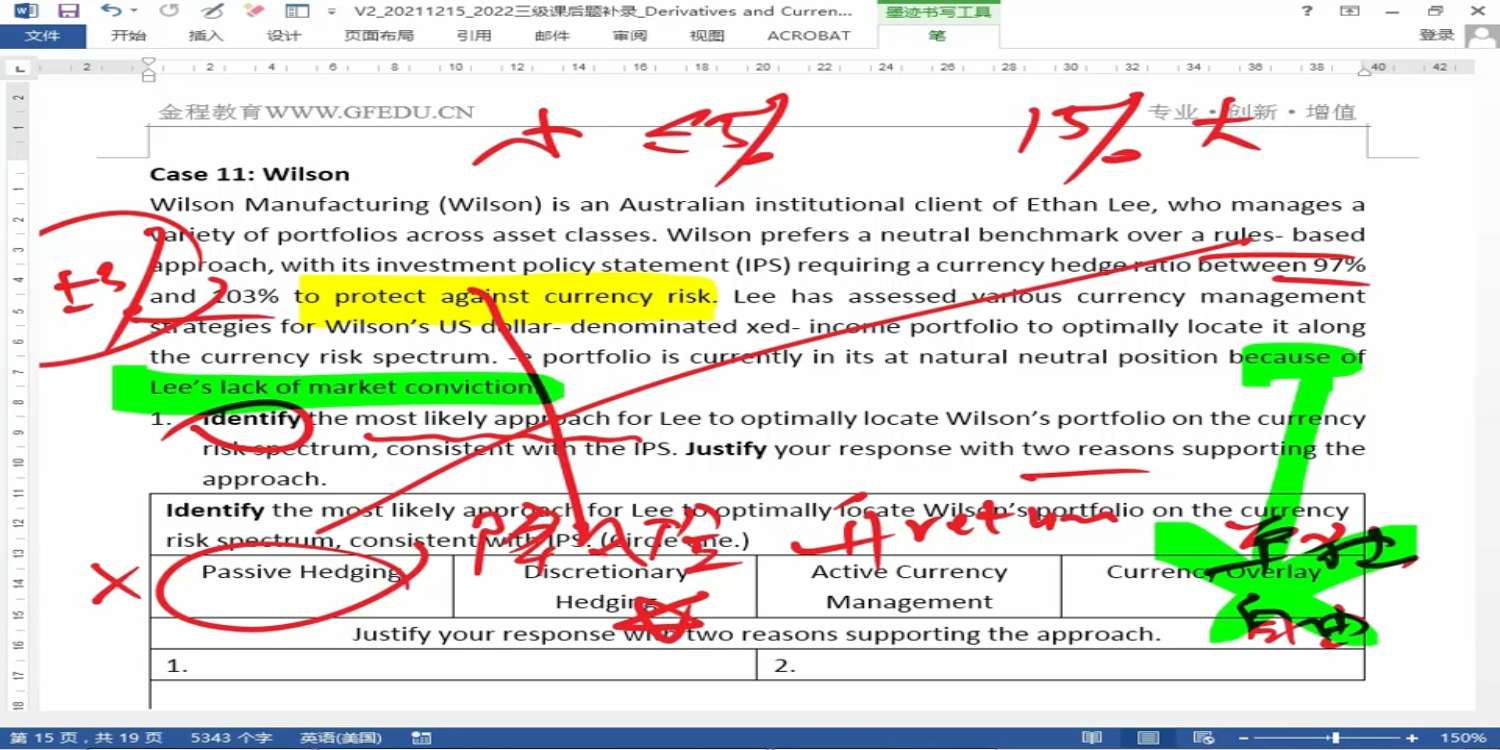Switch to the 视图 (View) ribbon tab
Screen dimensions: 1500x750
coord(707,36)
